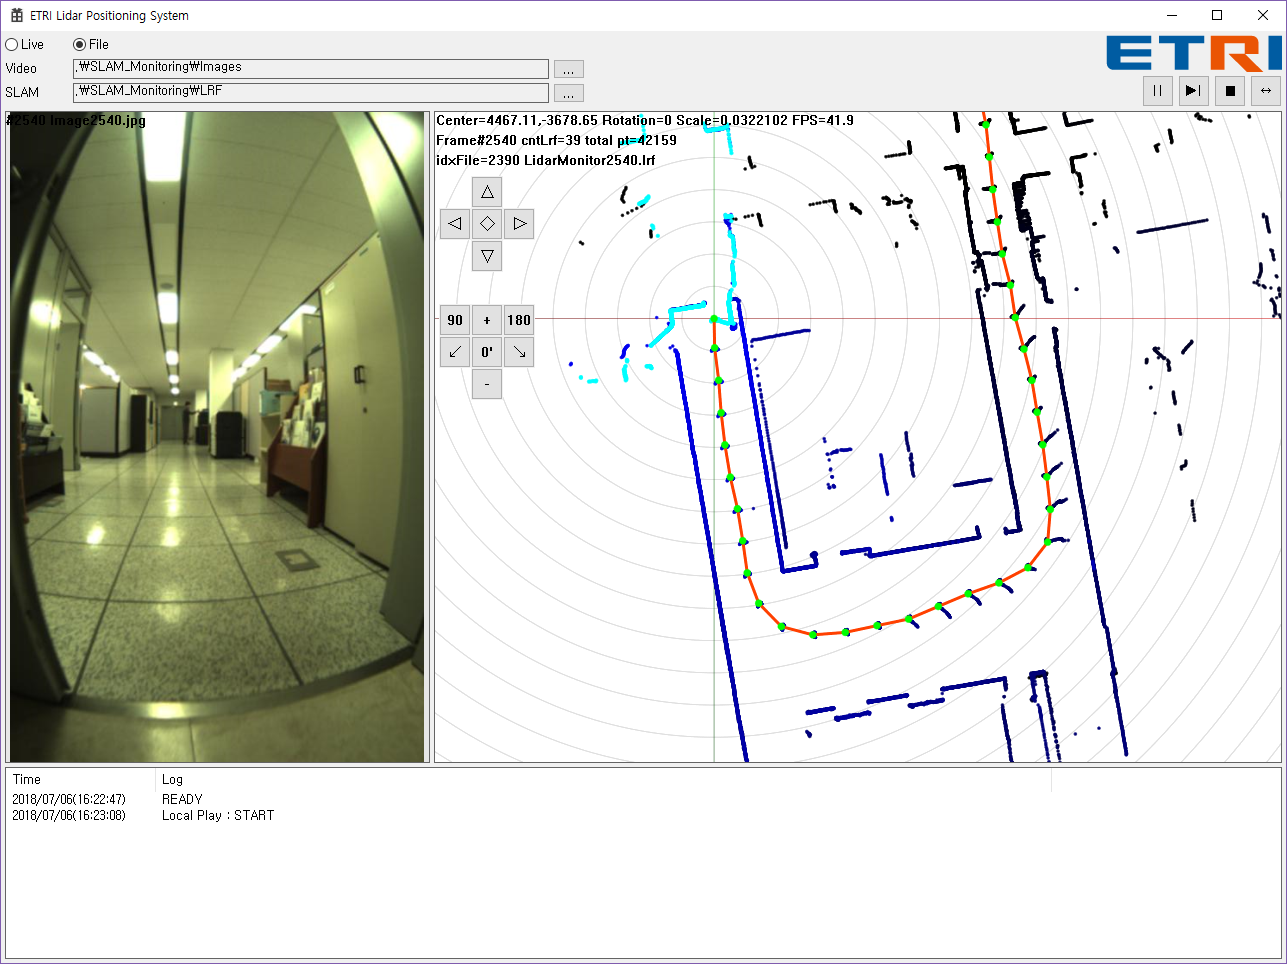
Task: Set rotation to 180 degrees
Action: tap(519, 320)
